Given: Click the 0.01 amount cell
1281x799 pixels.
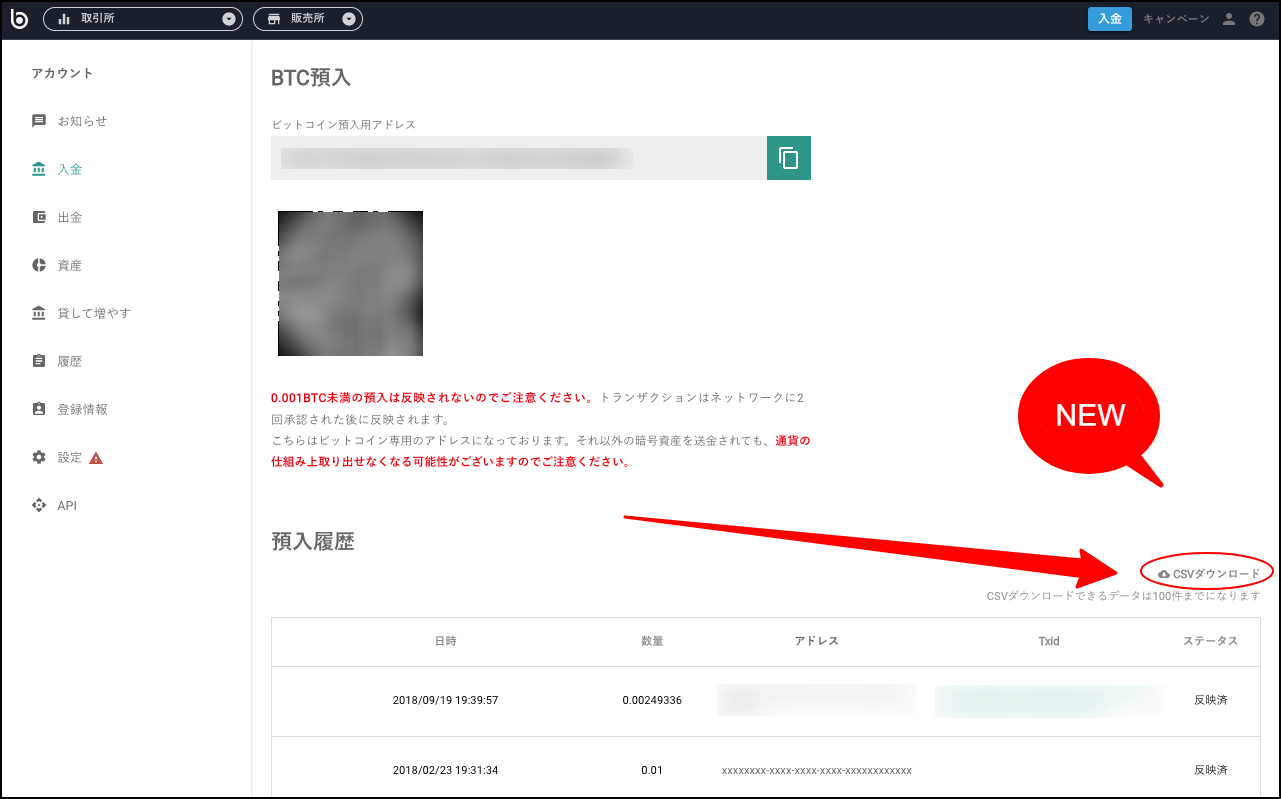Looking at the screenshot, I should pos(652,770).
